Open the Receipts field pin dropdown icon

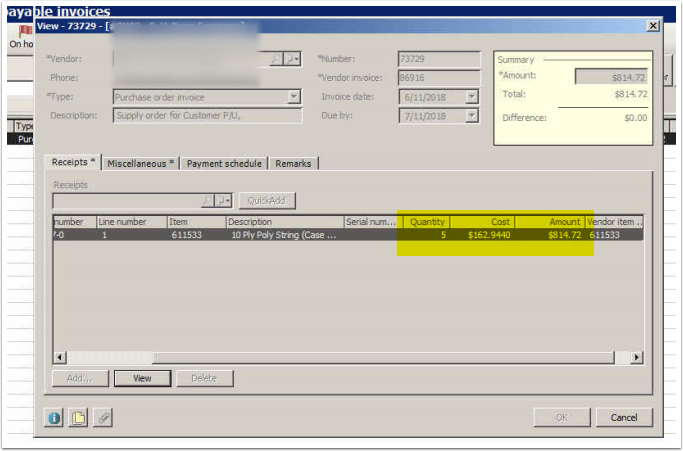click(x=224, y=200)
